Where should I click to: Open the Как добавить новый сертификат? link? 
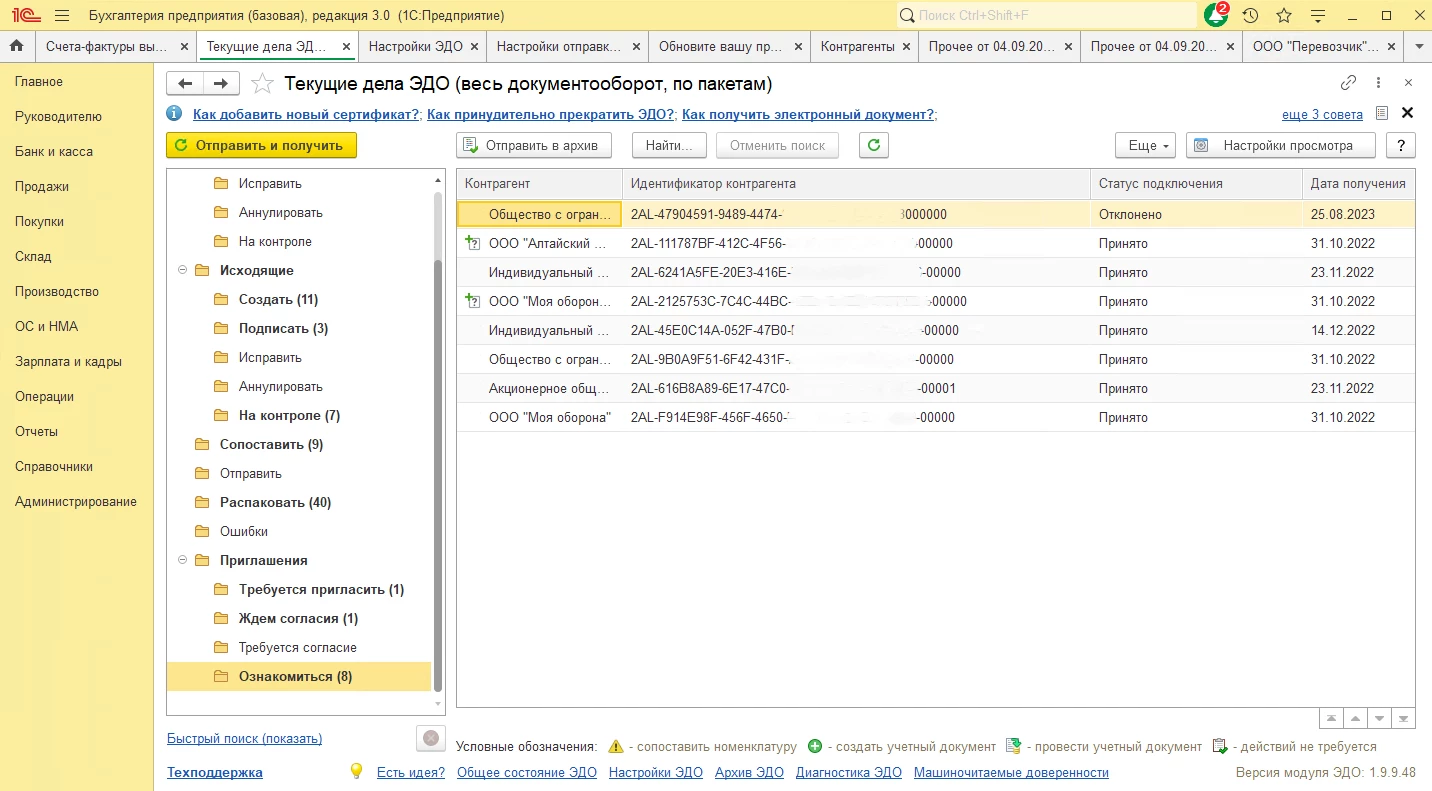(306, 115)
